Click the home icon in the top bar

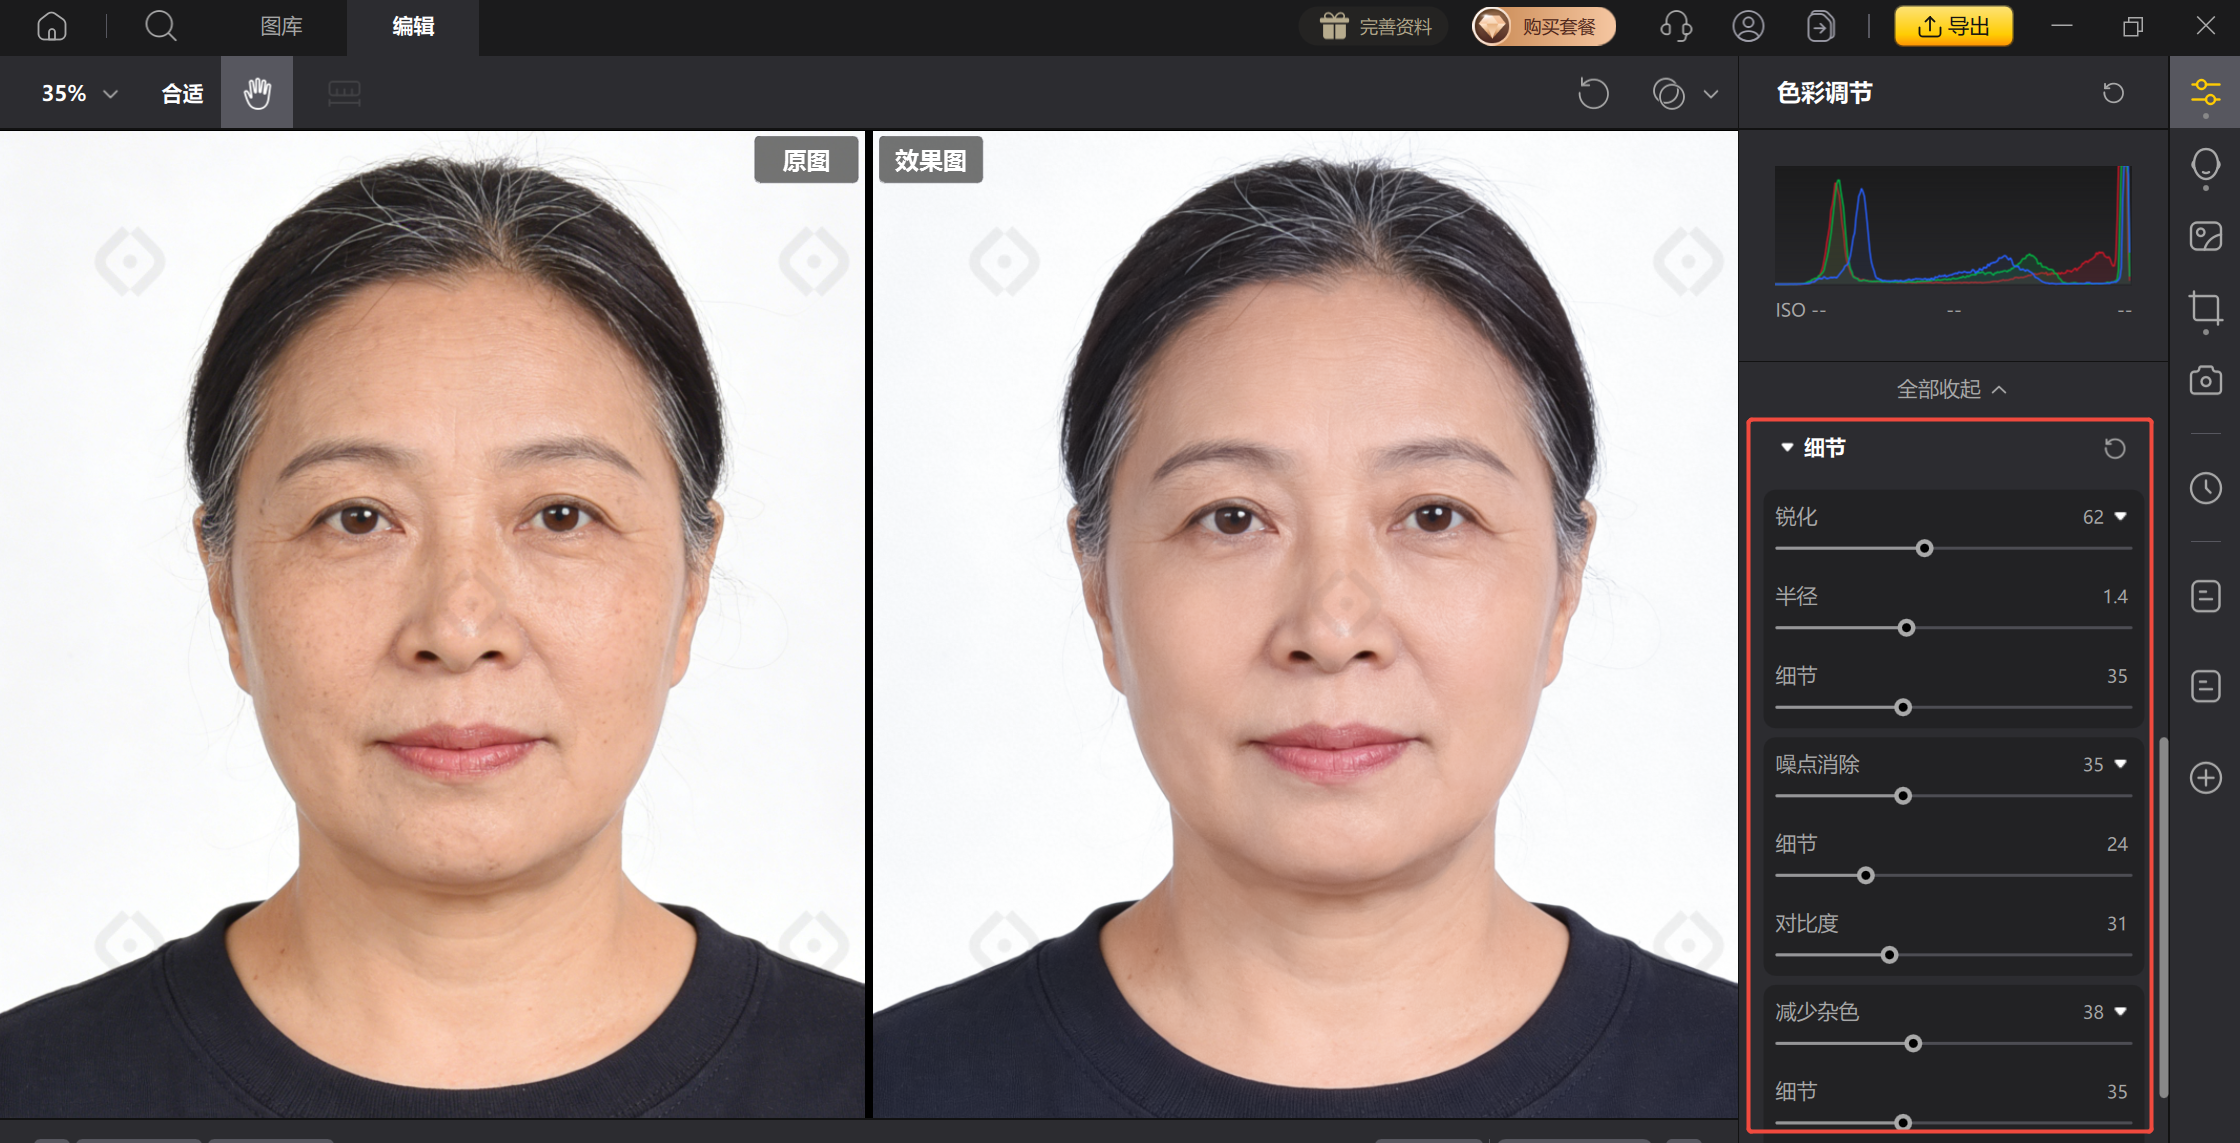52,26
